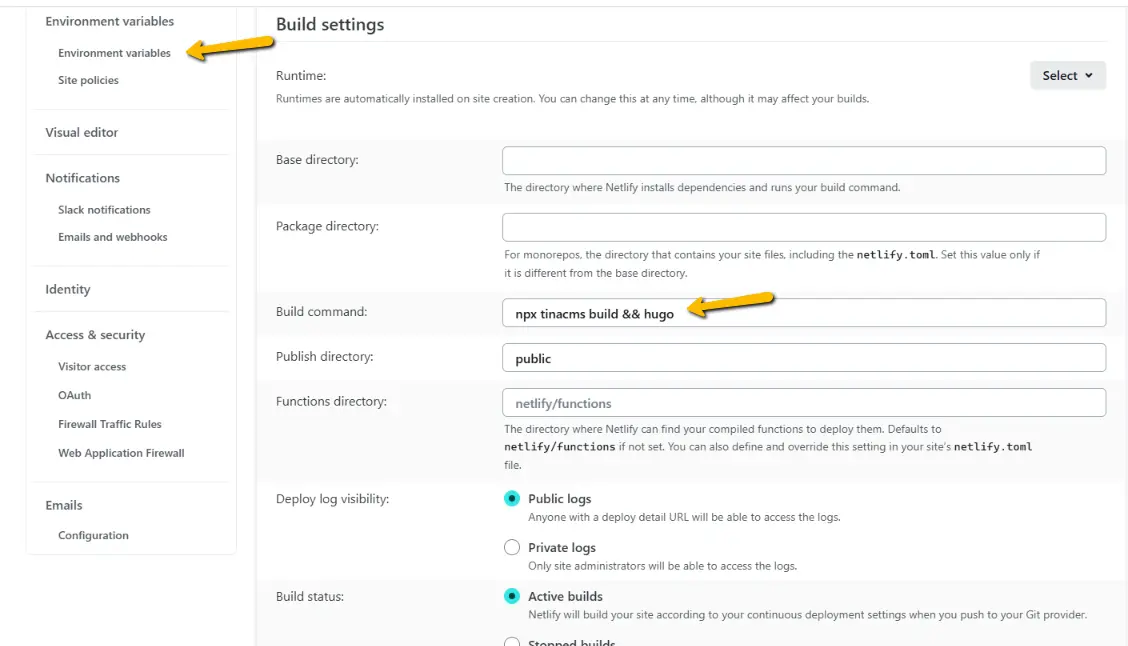Open Slack notifications settings
Viewport: 1128px width, 646px height.
[102, 209]
